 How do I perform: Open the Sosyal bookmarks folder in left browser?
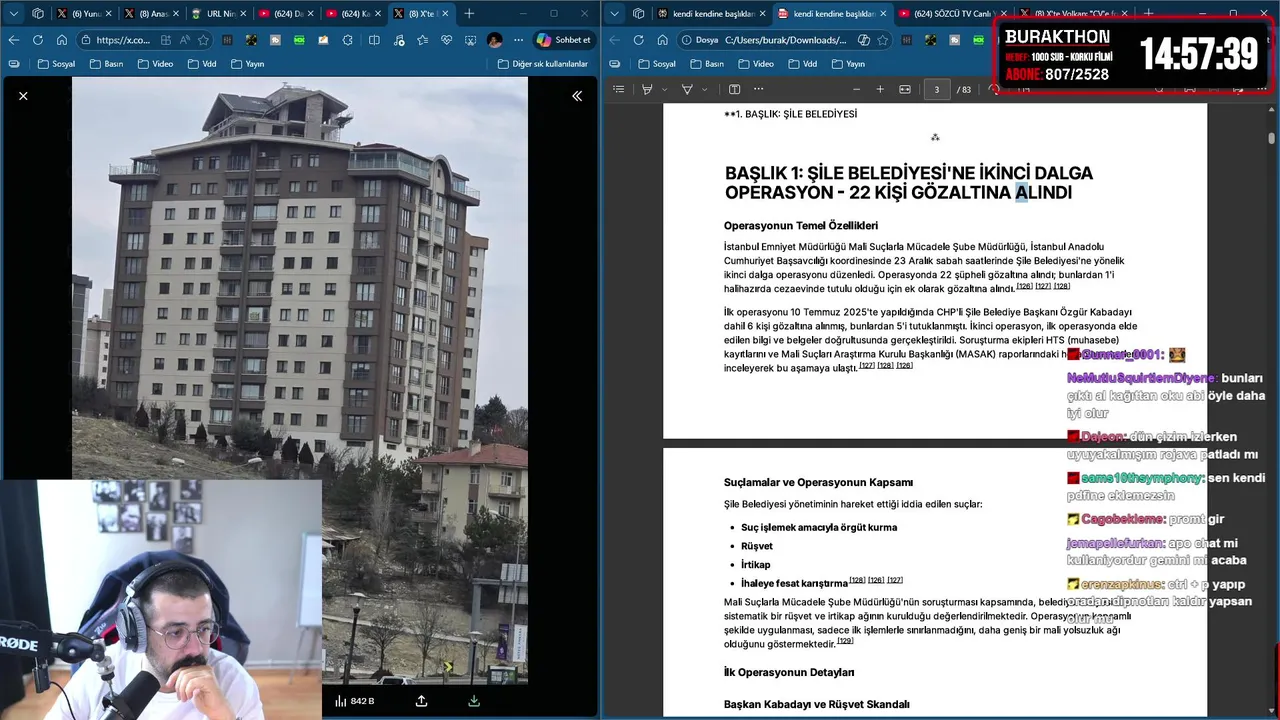coord(56,64)
